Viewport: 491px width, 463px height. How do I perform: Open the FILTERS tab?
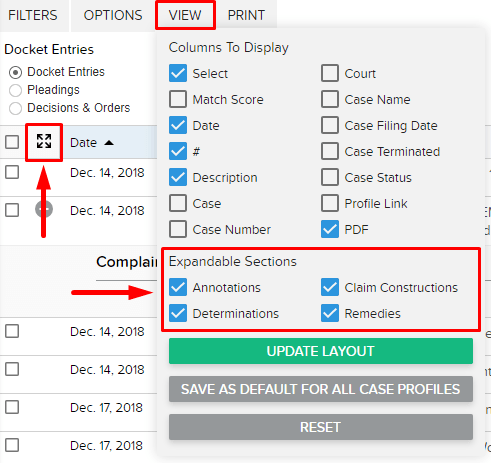pyautogui.click(x=33, y=15)
